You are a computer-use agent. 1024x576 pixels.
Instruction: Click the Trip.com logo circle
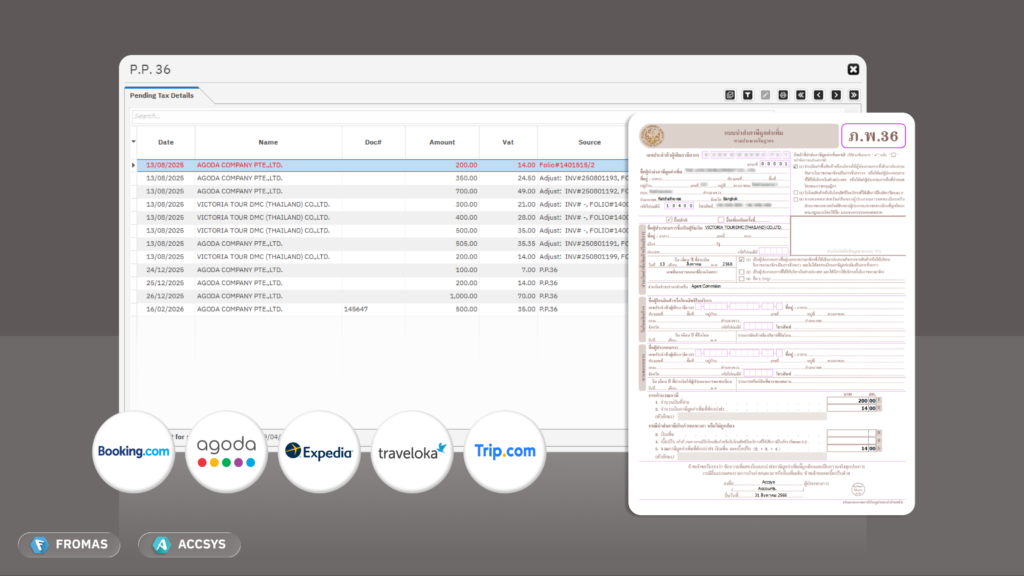504,451
